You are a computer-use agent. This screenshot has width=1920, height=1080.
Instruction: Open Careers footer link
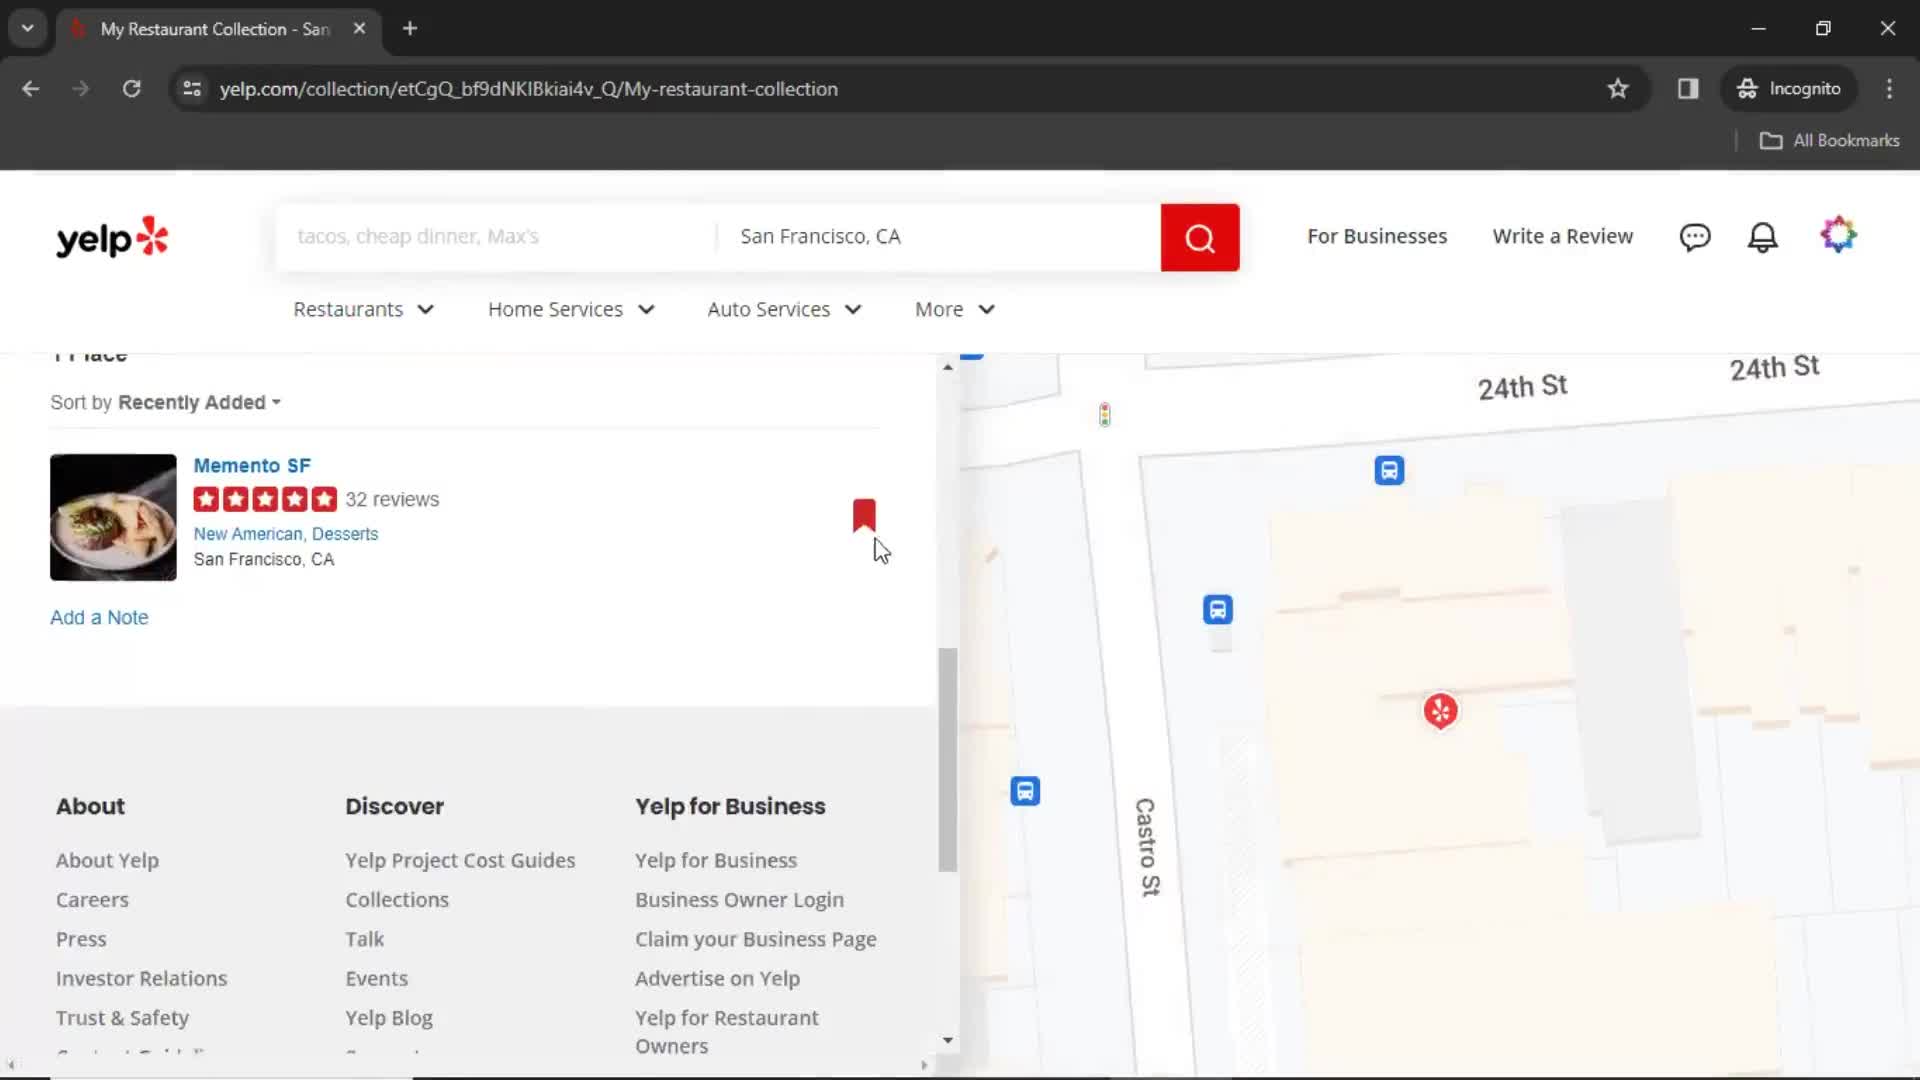tap(92, 900)
